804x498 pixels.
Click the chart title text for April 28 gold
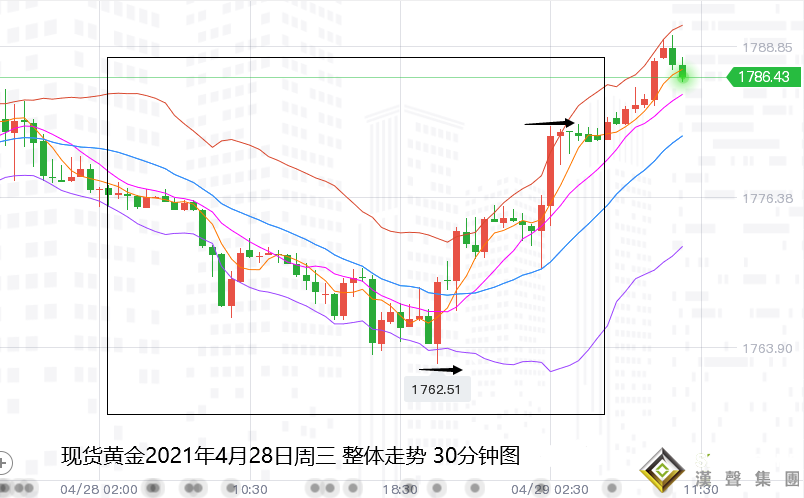pos(290,456)
